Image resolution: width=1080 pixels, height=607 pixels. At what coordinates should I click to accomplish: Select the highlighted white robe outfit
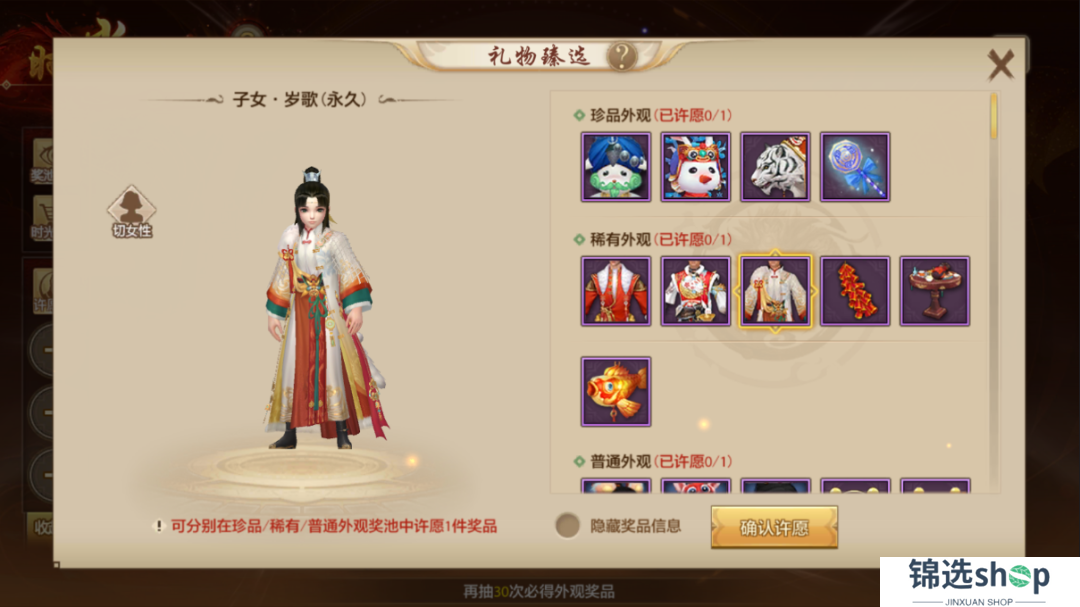[x=776, y=291]
